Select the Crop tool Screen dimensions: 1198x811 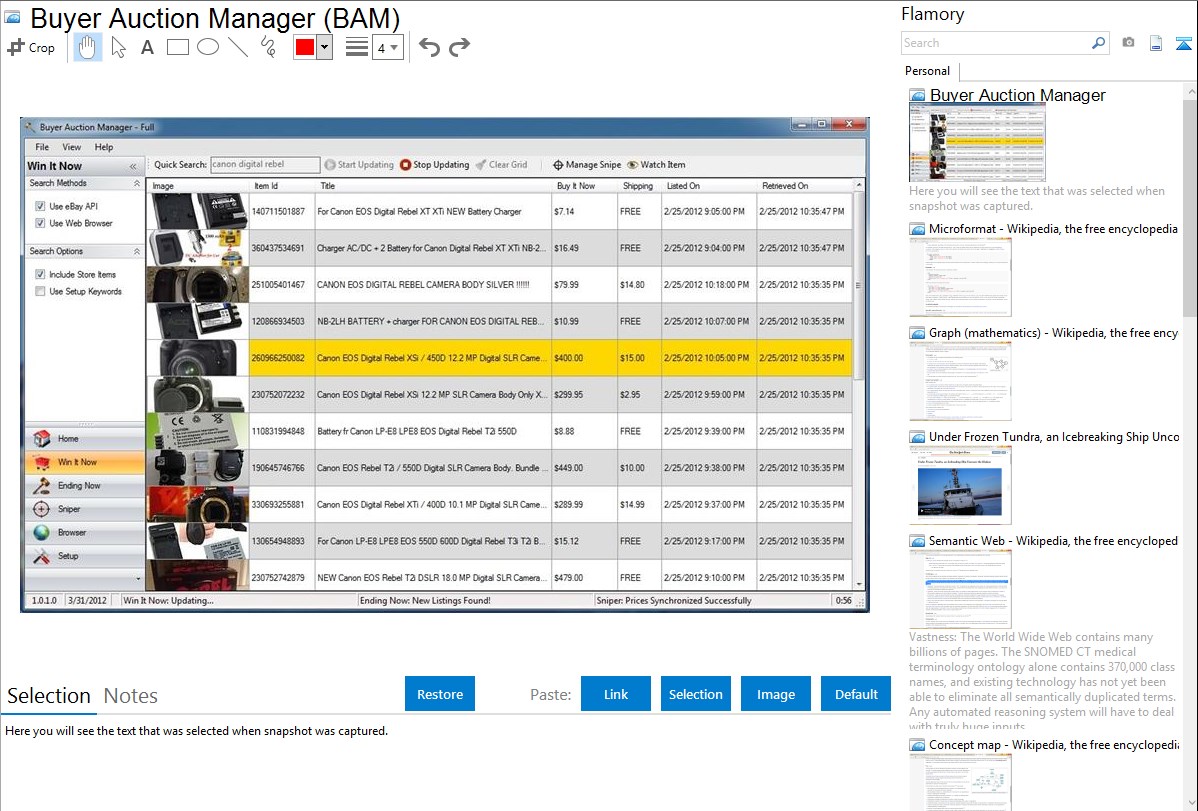pyautogui.click(x=31, y=47)
